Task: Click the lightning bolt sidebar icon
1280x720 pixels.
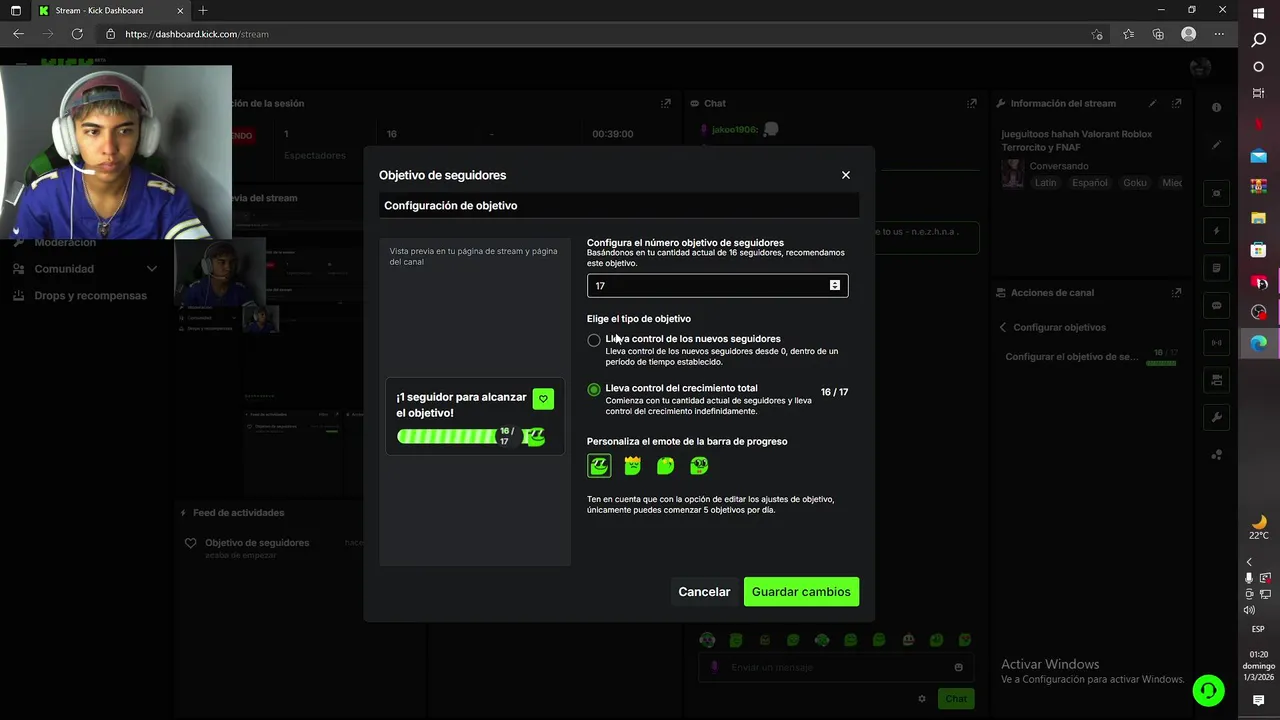Action: pos(1217,231)
